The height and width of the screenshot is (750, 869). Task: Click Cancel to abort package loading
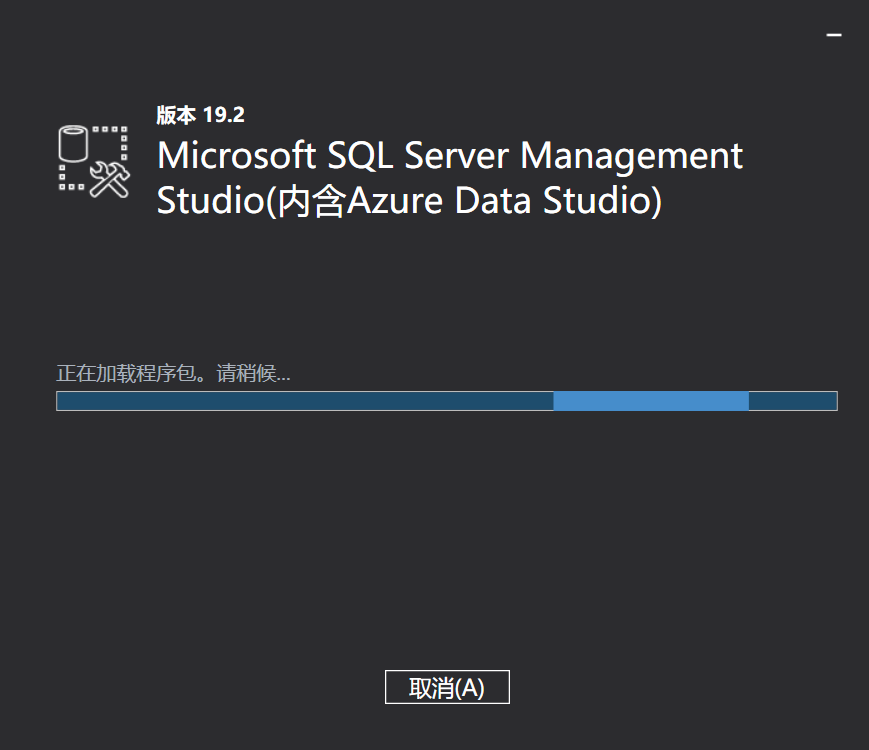pos(447,687)
